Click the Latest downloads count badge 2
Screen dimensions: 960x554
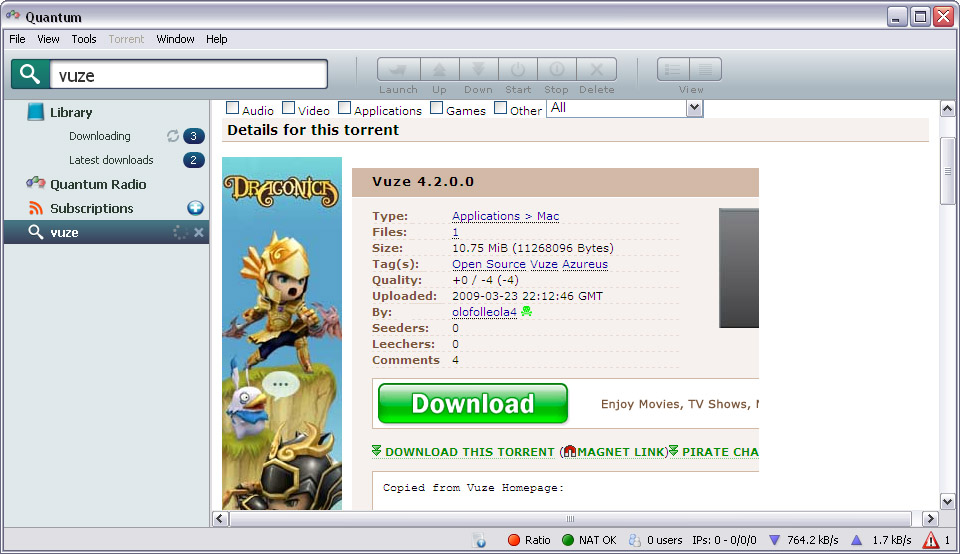pos(193,160)
